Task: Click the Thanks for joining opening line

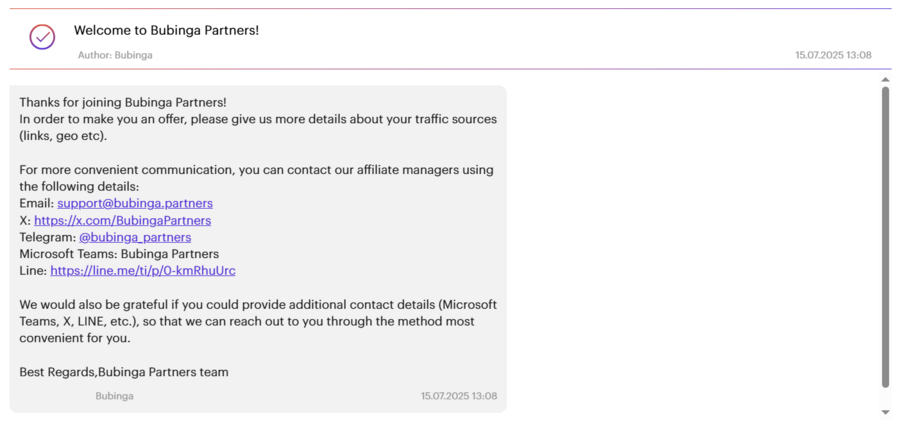Action: point(123,102)
